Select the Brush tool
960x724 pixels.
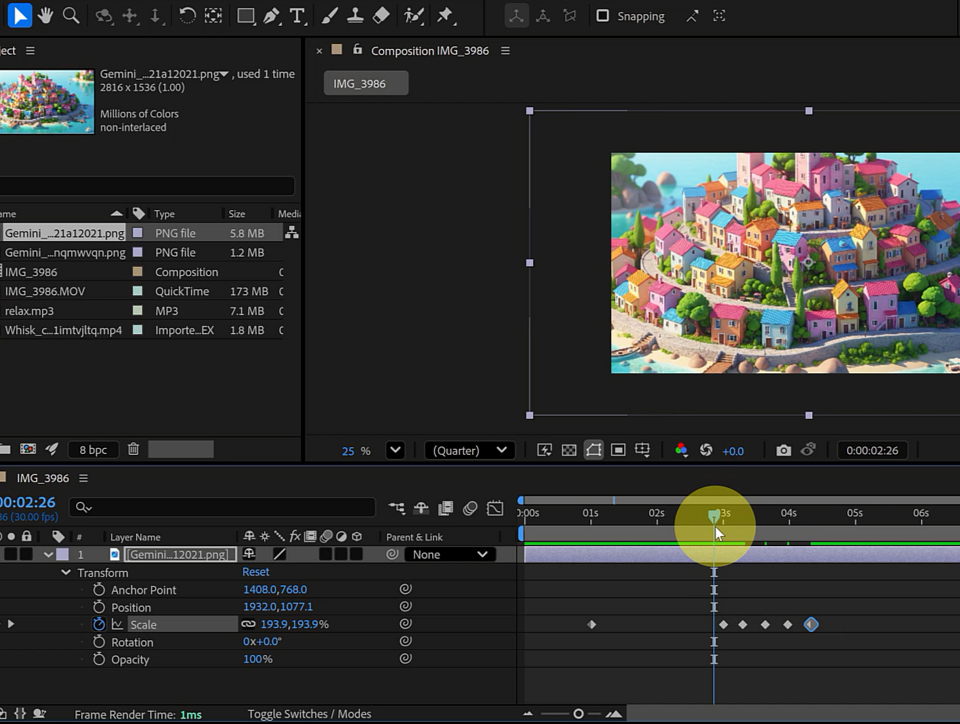331,16
